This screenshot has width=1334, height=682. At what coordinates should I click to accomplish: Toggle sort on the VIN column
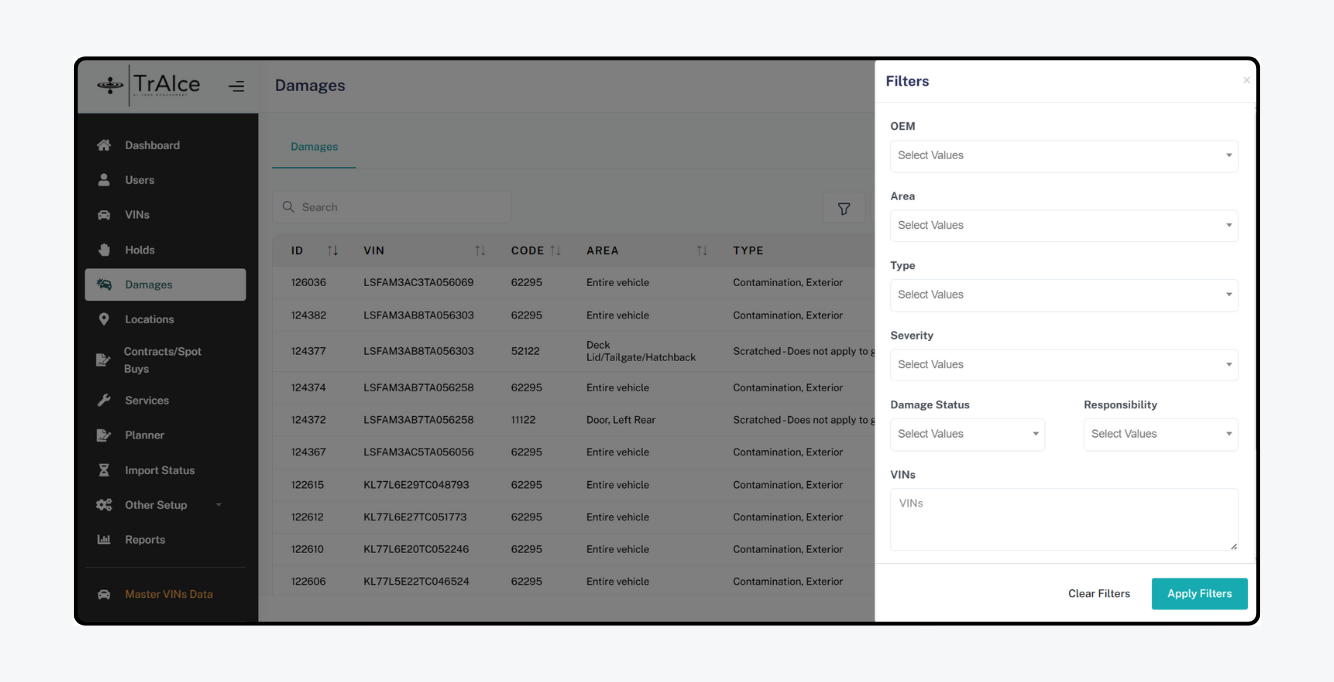coord(480,251)
